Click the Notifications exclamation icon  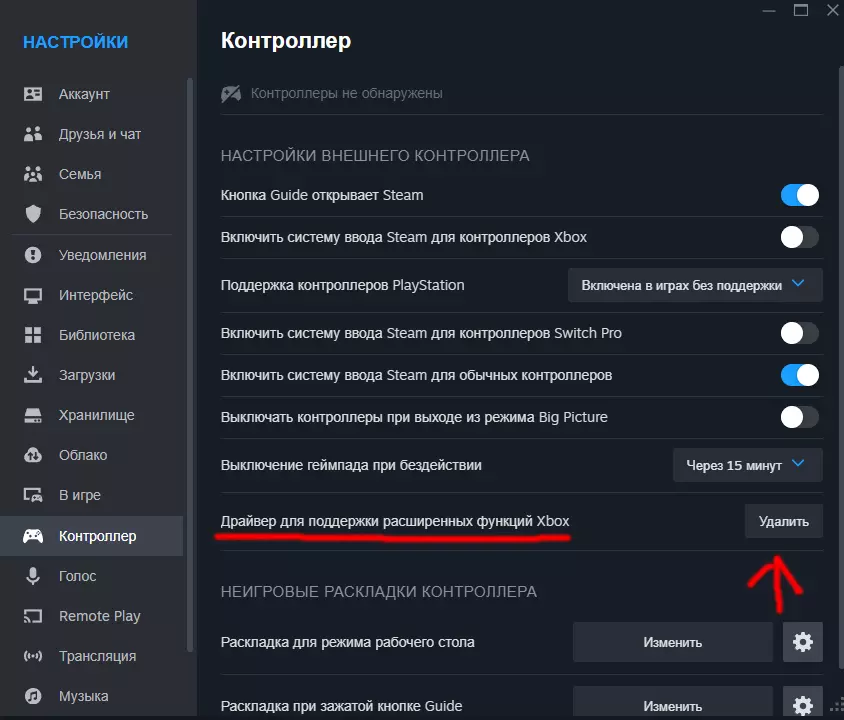point(33,255)
